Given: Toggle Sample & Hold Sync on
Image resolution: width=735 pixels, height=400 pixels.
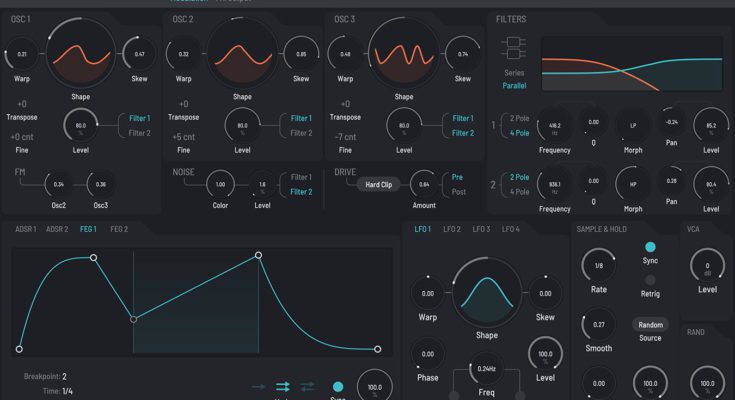Looking at the screenshot, I should click(650, 246).
